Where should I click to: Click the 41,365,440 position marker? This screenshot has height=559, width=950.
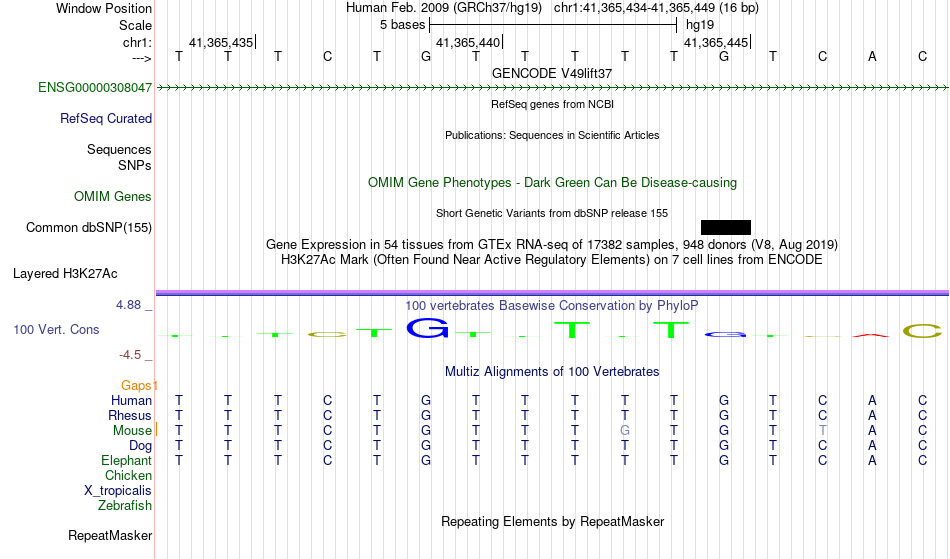click(468, 43)
